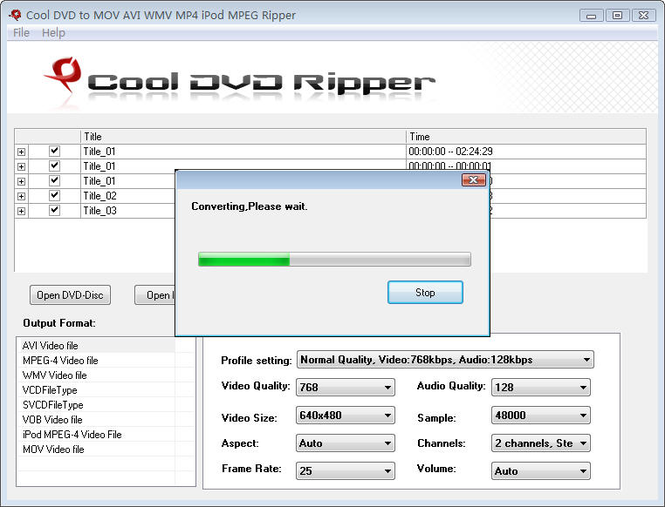Select VOB Video file output format
Viewport: 665px width, 507px height.
pos(97,420)
